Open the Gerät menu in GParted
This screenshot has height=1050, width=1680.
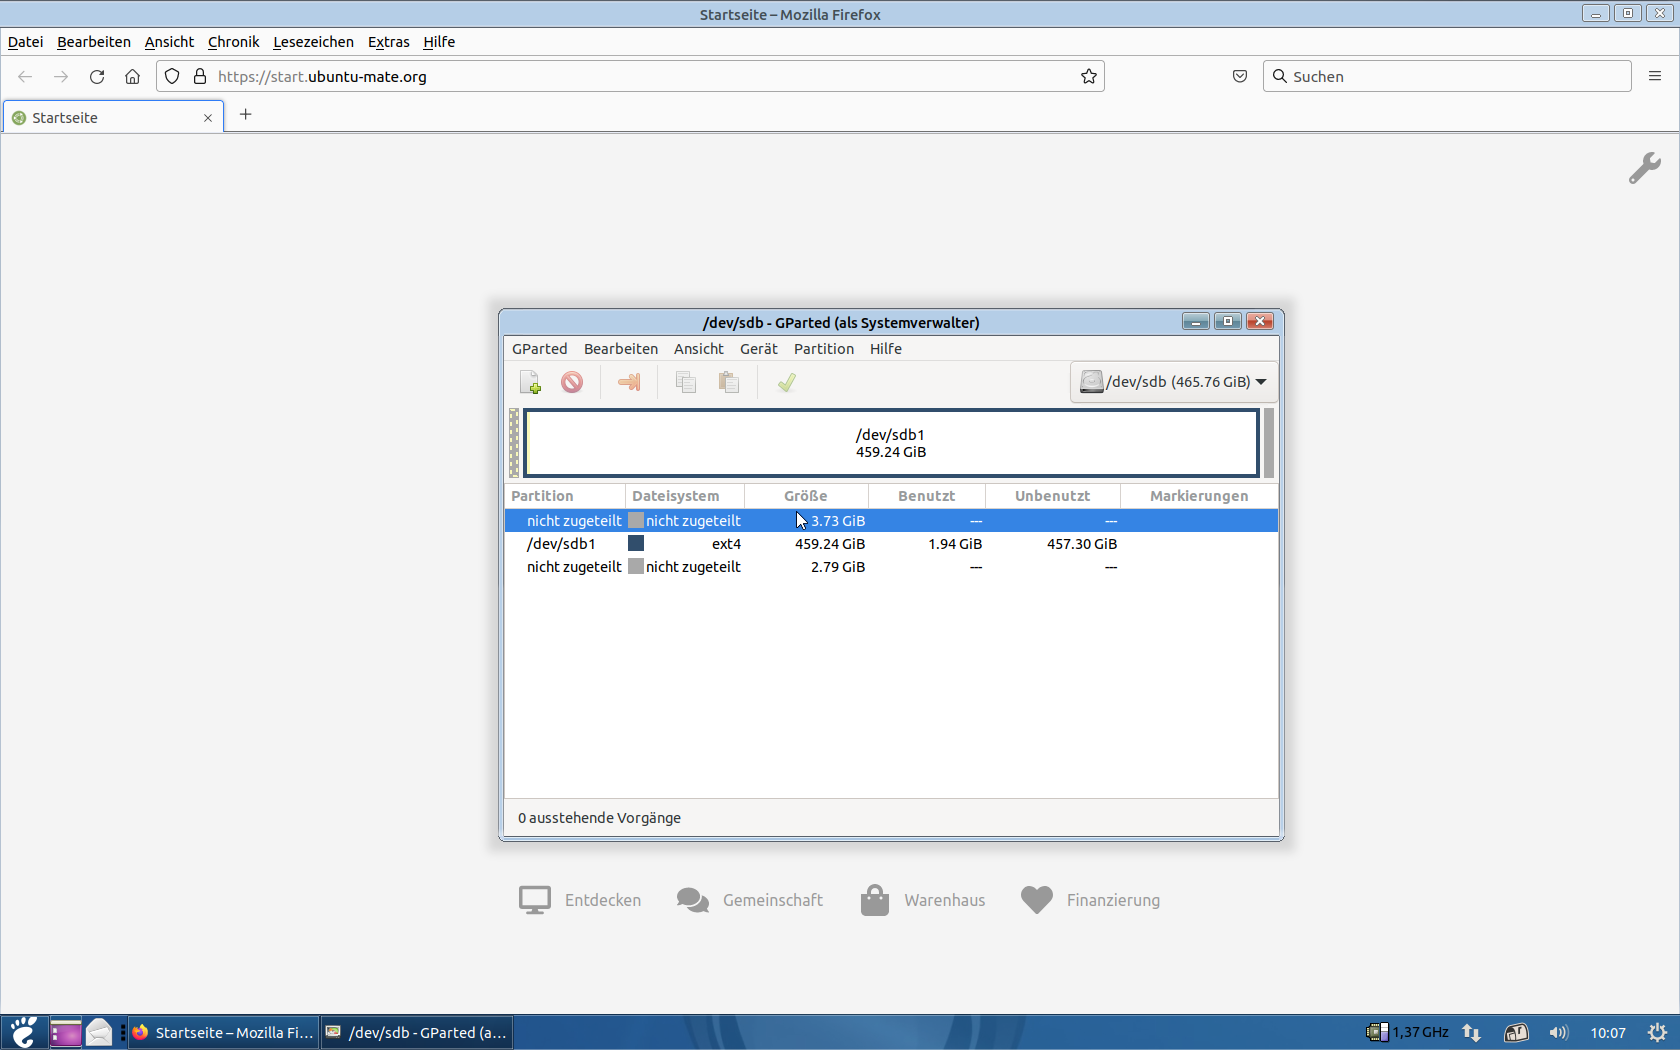coord(759,349)
